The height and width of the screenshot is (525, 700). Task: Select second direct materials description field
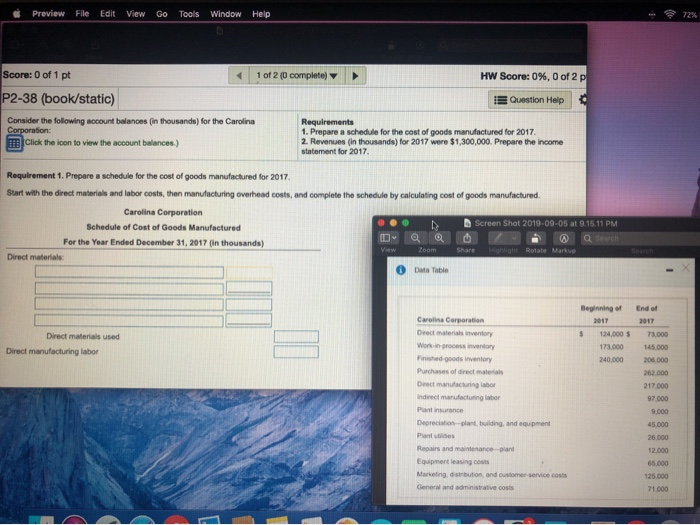(x=129, y=288)
